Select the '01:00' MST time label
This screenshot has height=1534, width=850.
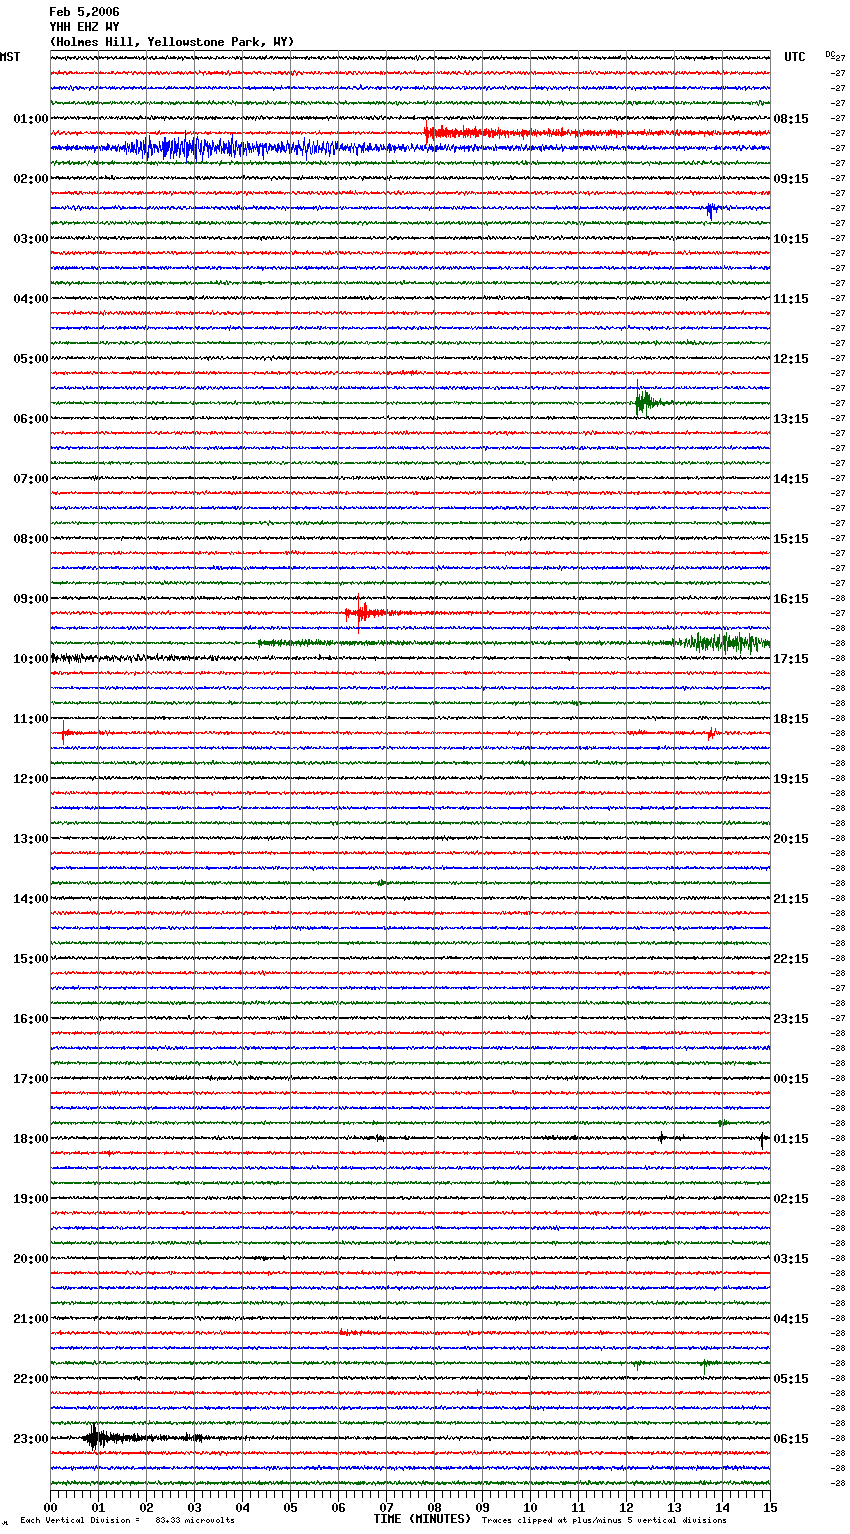31,119
